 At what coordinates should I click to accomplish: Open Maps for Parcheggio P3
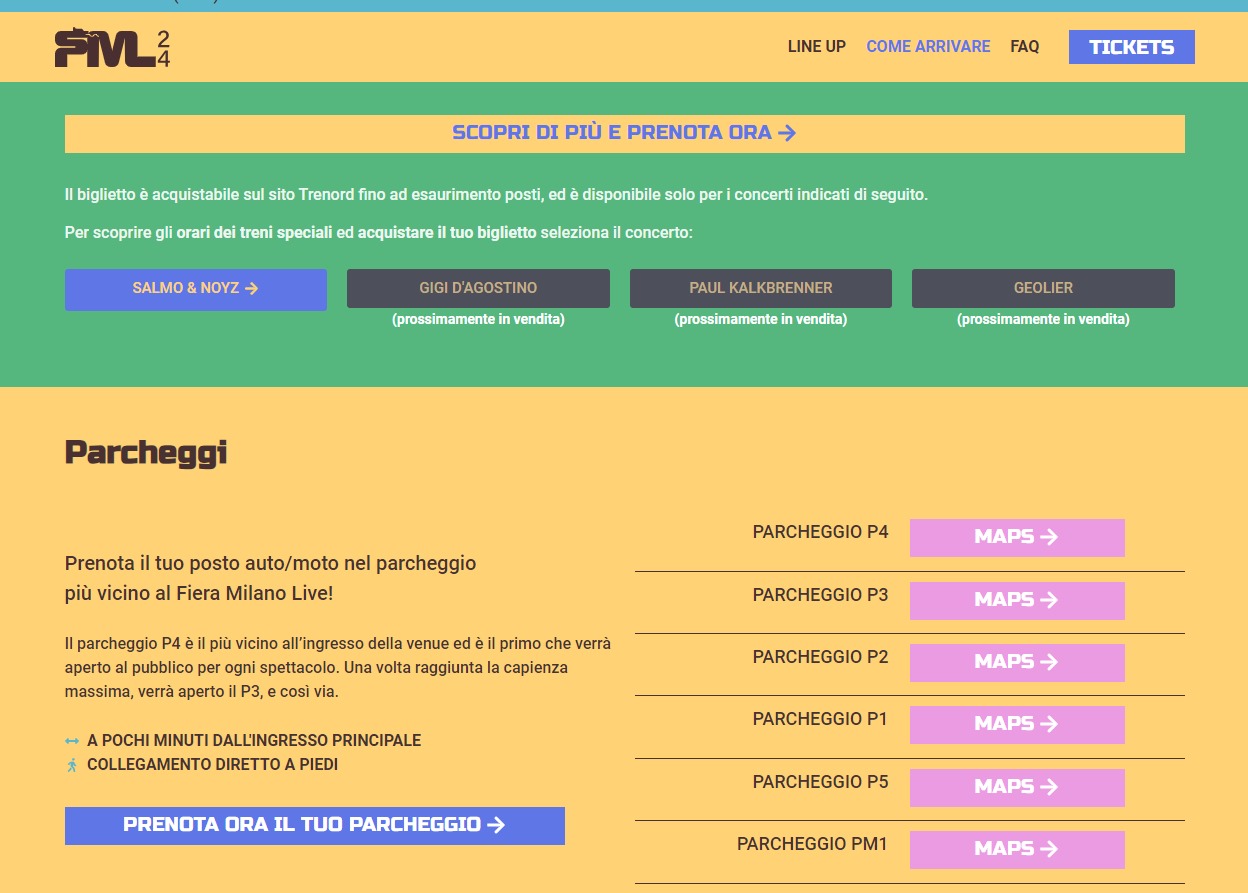point(1016,600)
